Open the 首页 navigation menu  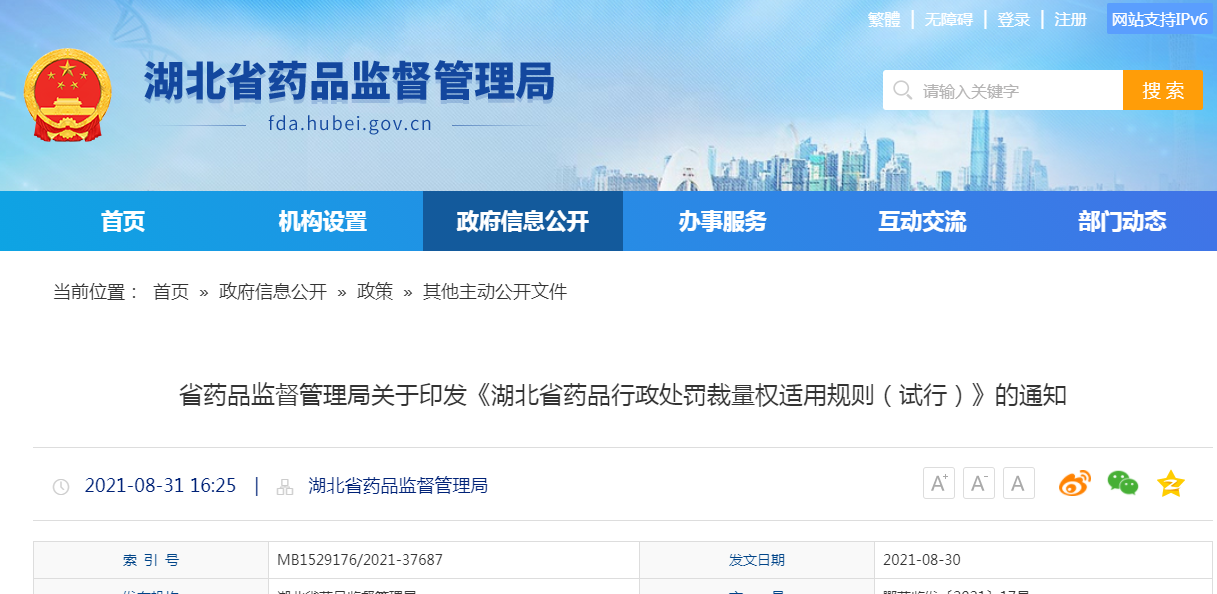pyautogui.click(x=123, y=221)
